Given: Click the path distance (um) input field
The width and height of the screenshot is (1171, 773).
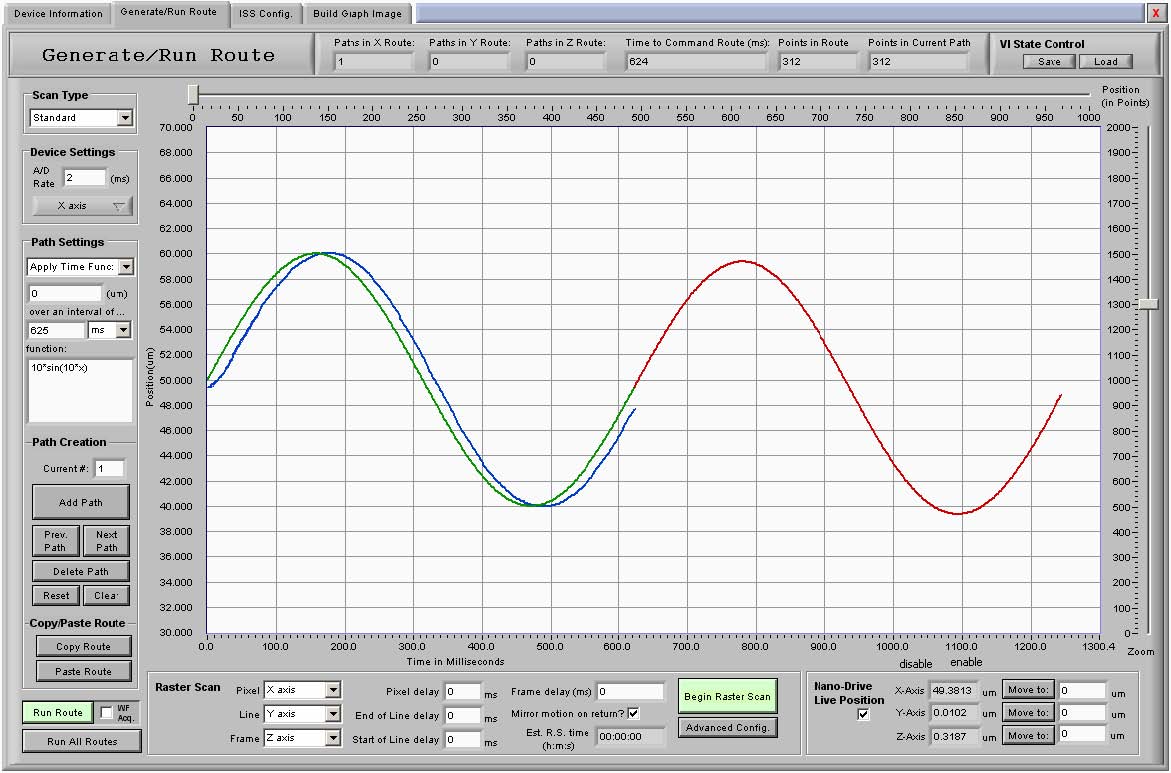Looking at the screenshot, I should (64, 294).
